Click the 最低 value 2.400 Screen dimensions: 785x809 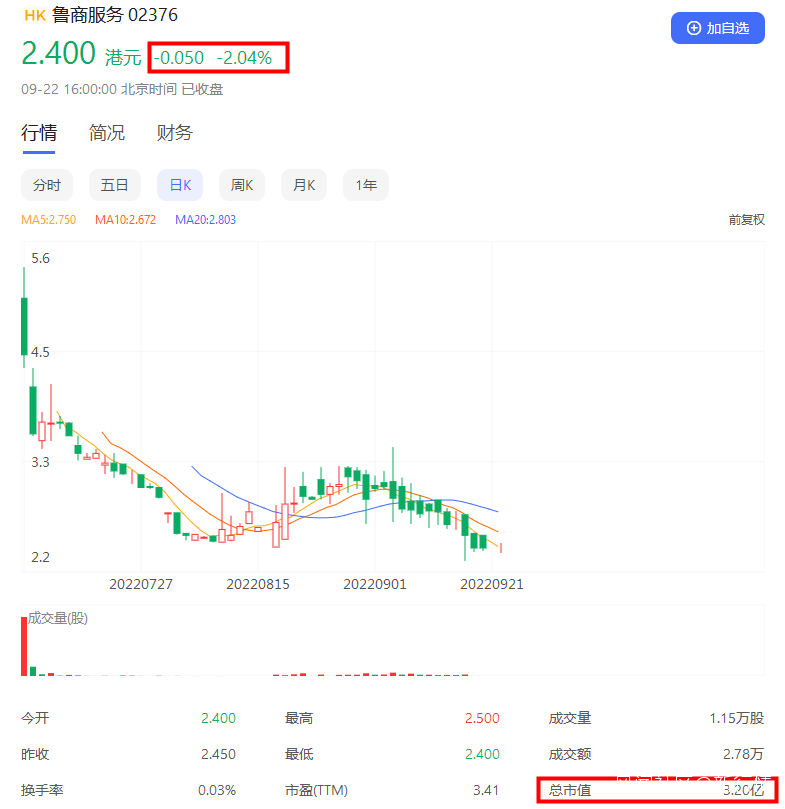pos(482,754)
